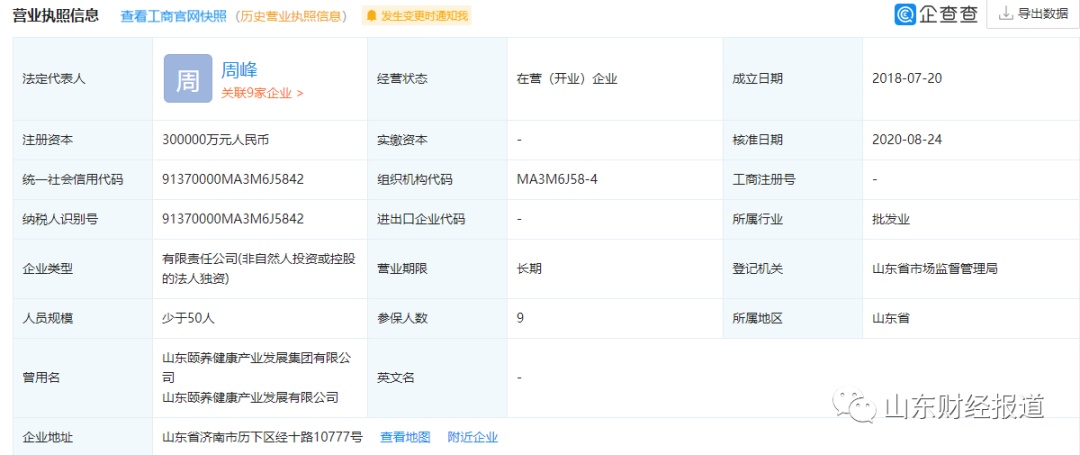The height and width of the screenshot is (455, 1080).
Task: Click the WeChat watermark icon
Action: tap(854, 407)
